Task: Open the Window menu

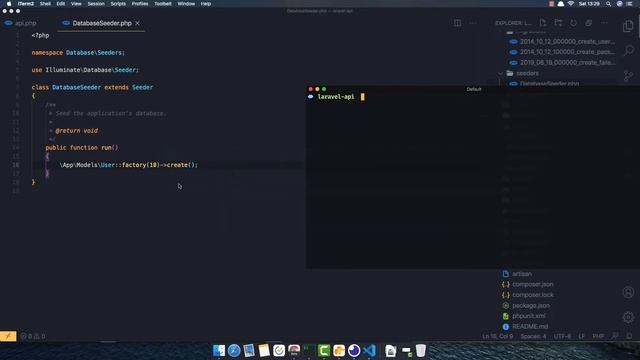Action: point(186,4)
